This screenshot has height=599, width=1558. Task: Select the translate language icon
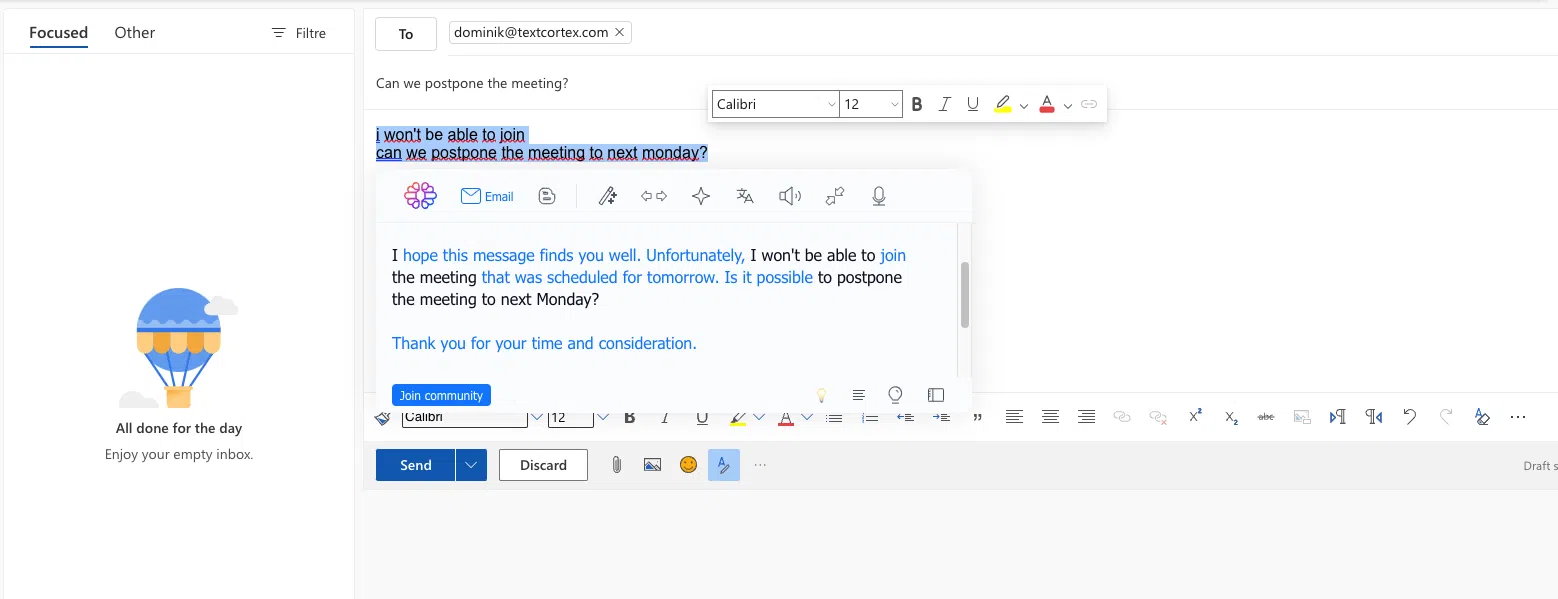(x=745, y=196)
